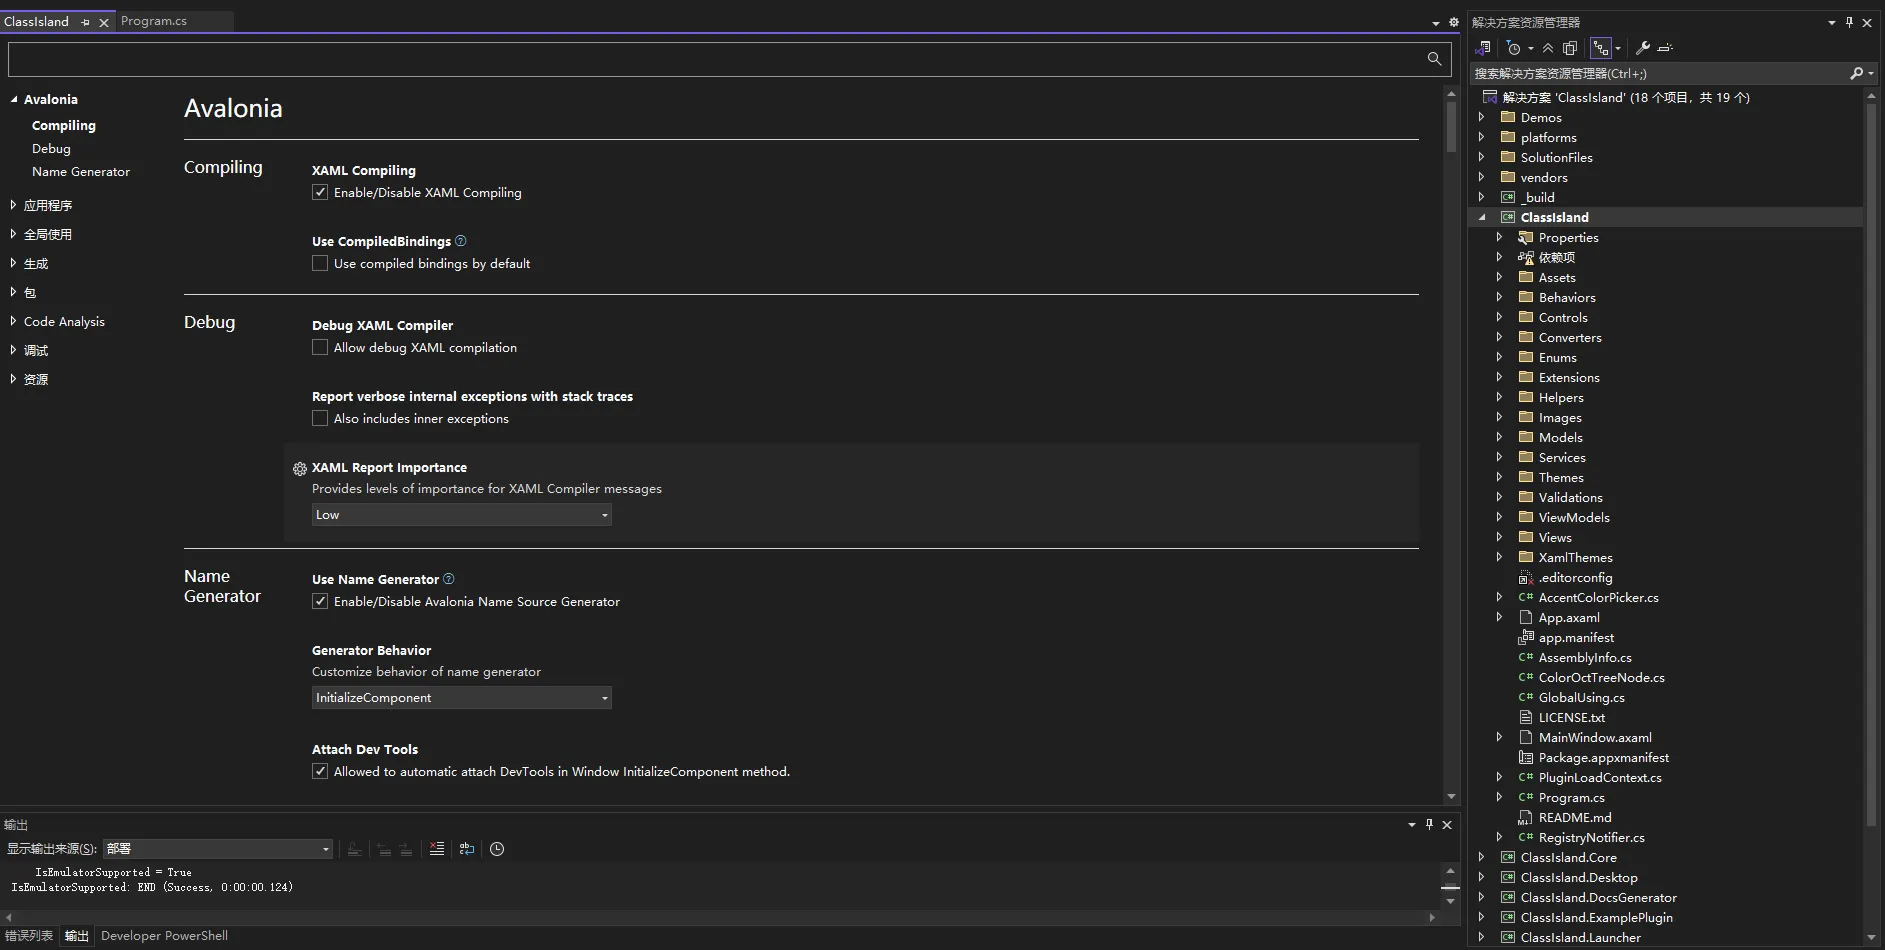Switch to the Developer PowerShell tab
1885x950 pixels.
[x=164, y=936]
